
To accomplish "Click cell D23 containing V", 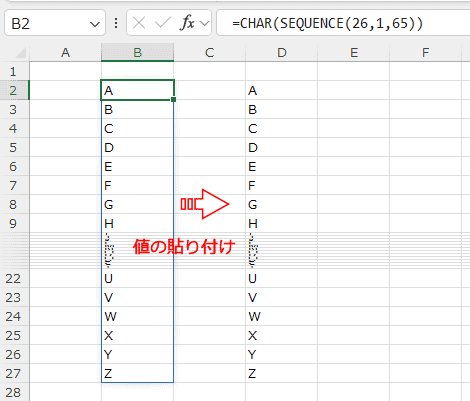I will pyautogui.click(x=282, y=297).
